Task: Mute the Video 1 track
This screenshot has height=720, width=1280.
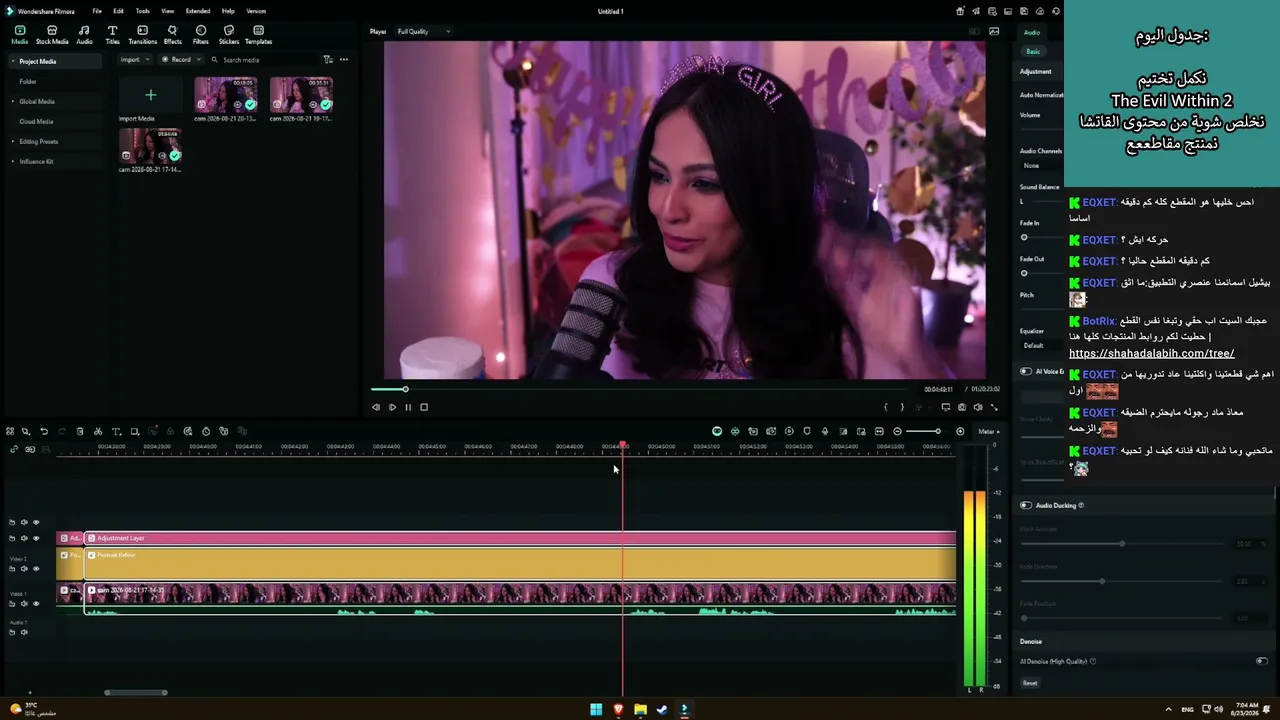Action: pyautogui.click(x=24, y=603)
